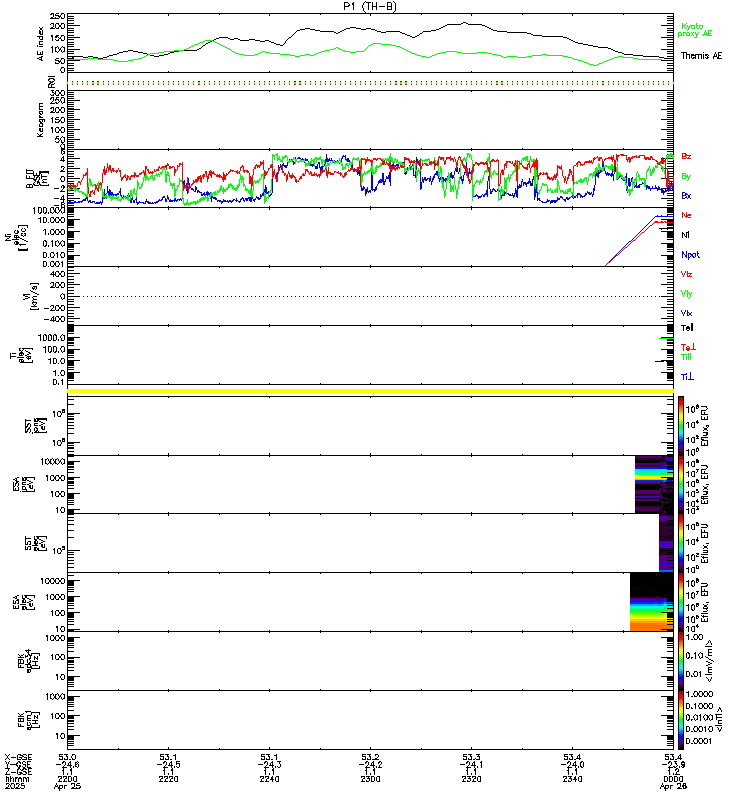Click the SST electron spectrogram data strip
The height and width of the screenshot is (800, 750).
(666, 543)
